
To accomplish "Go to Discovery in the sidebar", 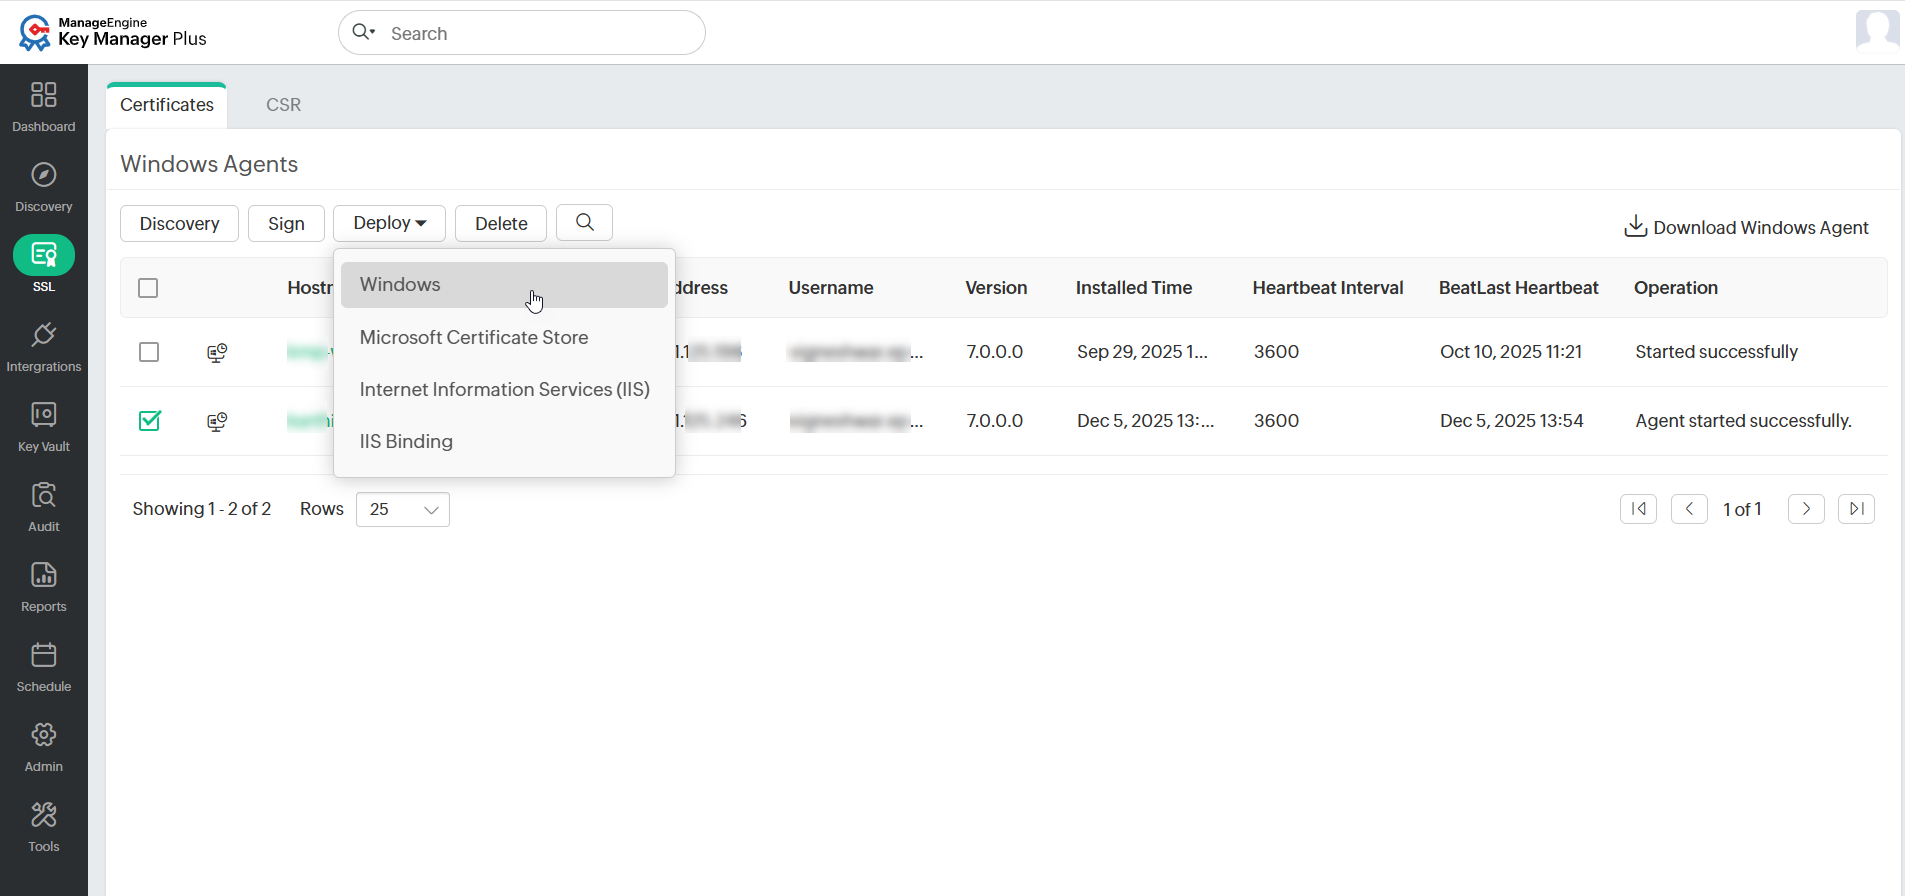I will (44, 186).
